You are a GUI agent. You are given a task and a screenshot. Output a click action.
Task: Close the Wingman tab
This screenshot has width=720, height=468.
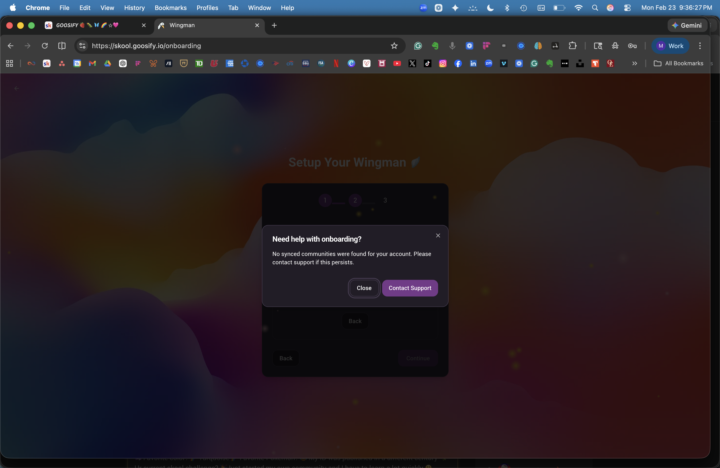tap(257, 25)
